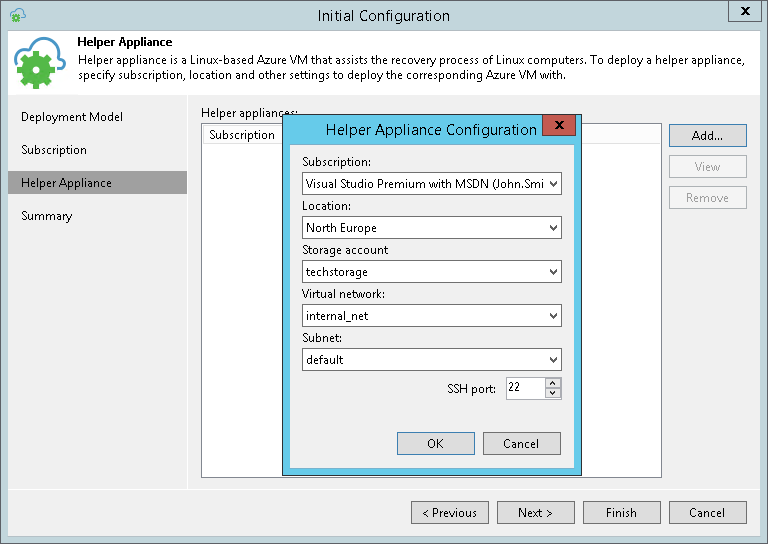
Task: Expand the Location dropdown showing North Europe
Action: (x=432, y=228)
